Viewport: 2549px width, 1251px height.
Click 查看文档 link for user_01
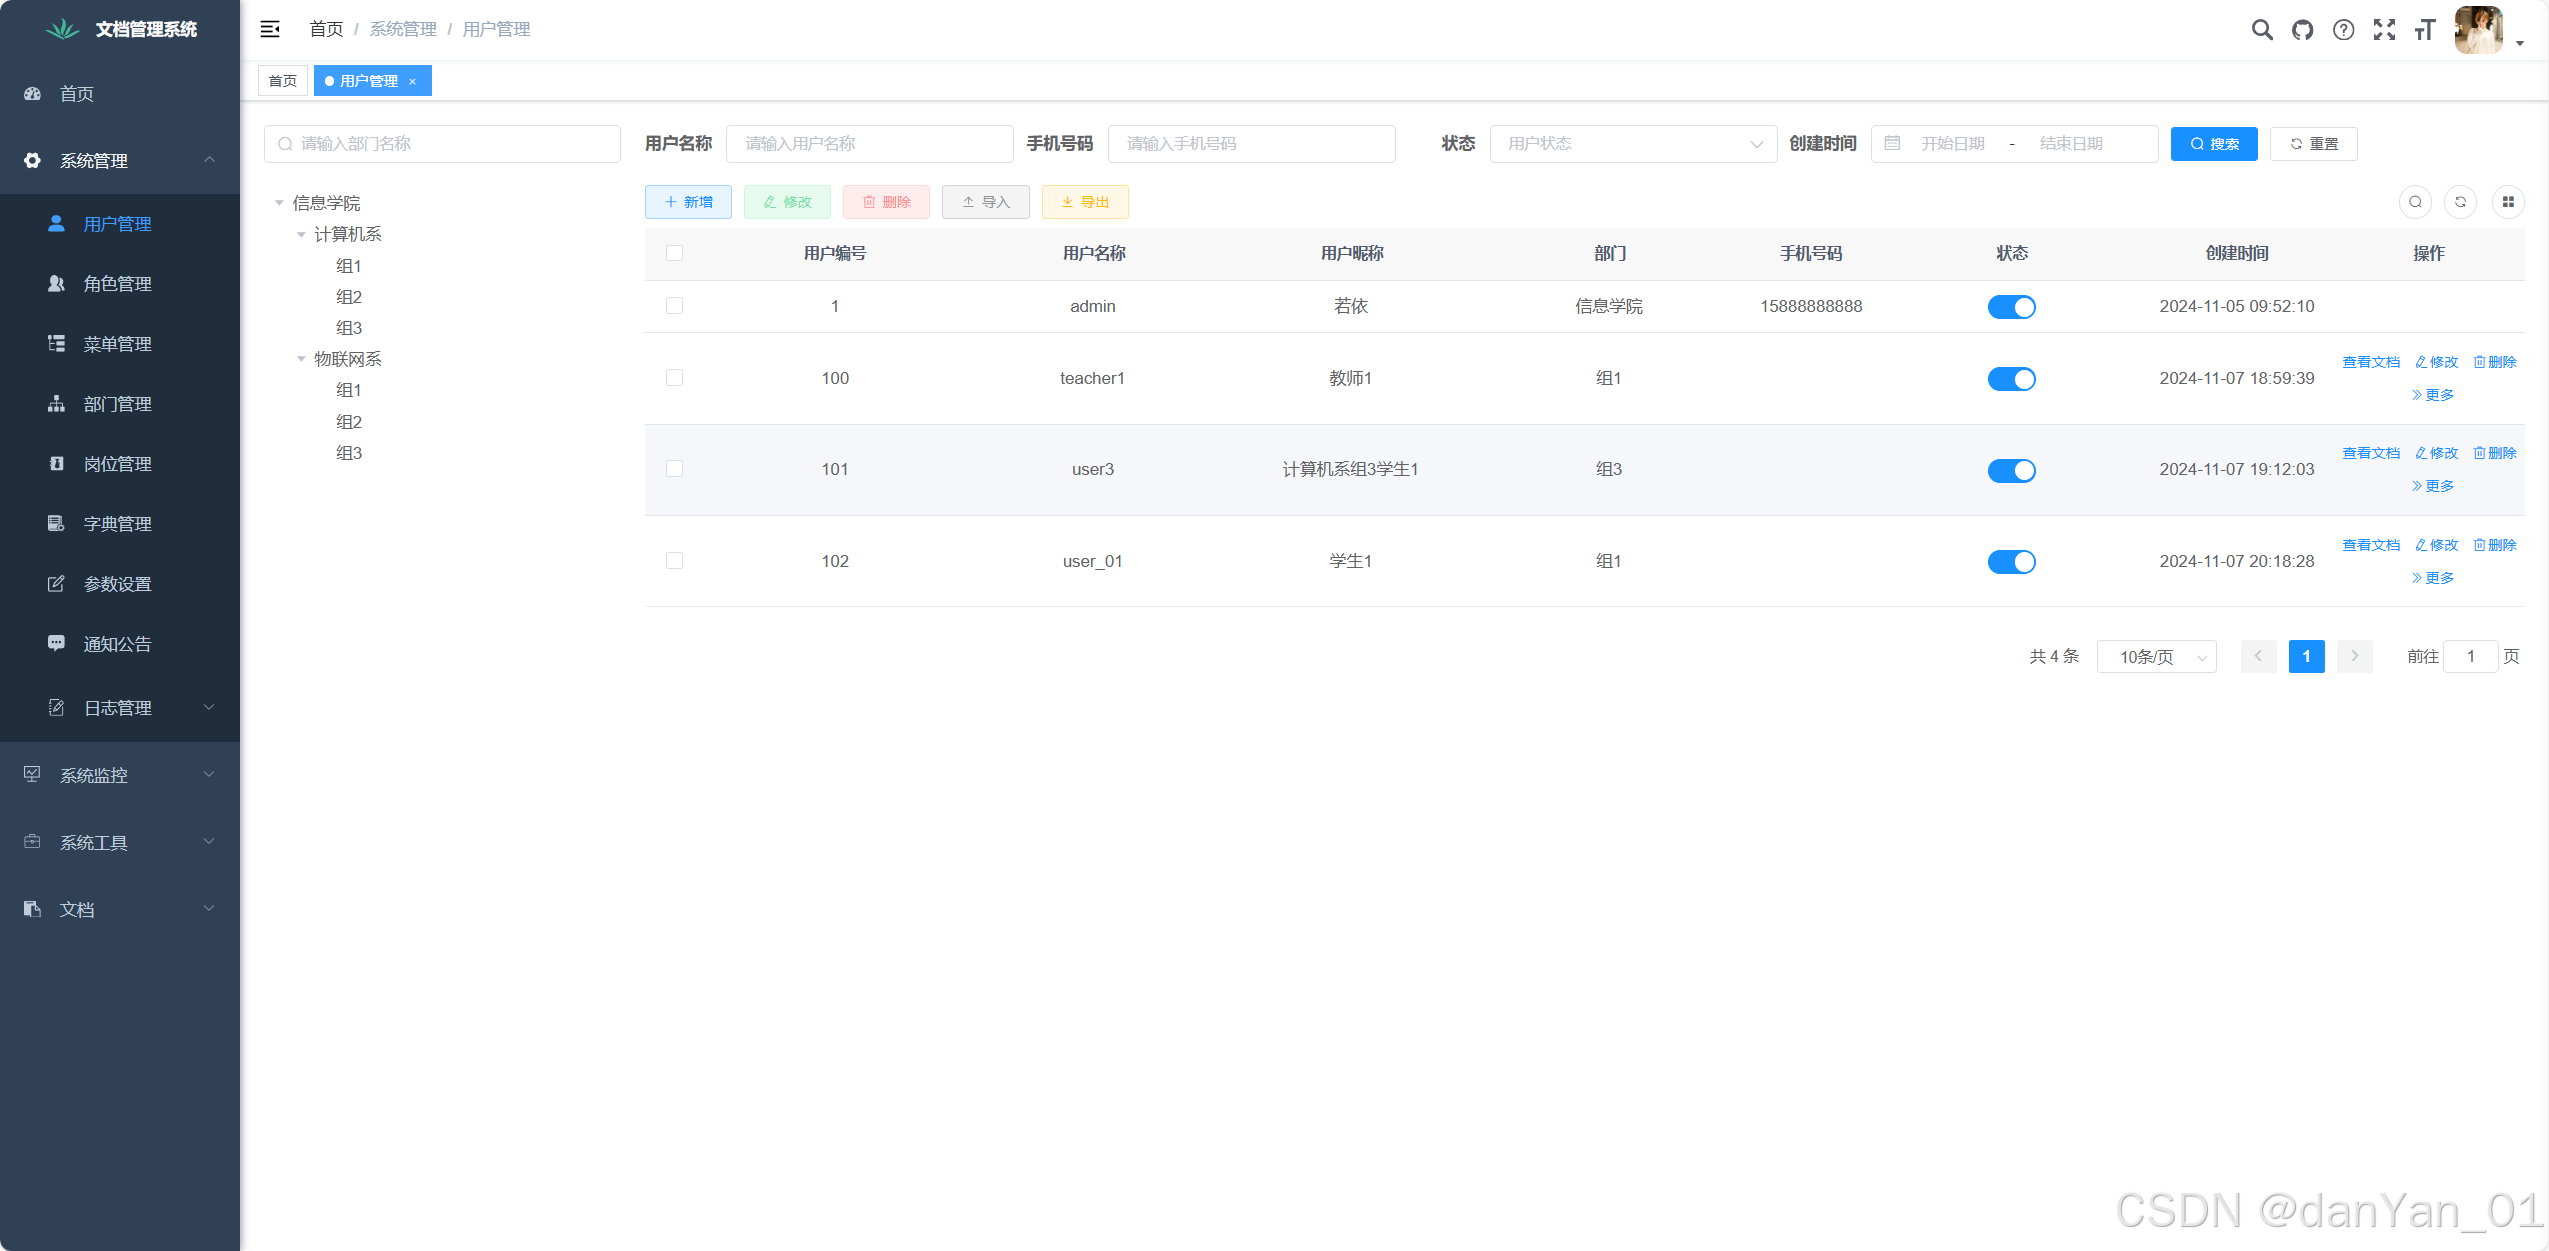click(x=2370, y=545)
